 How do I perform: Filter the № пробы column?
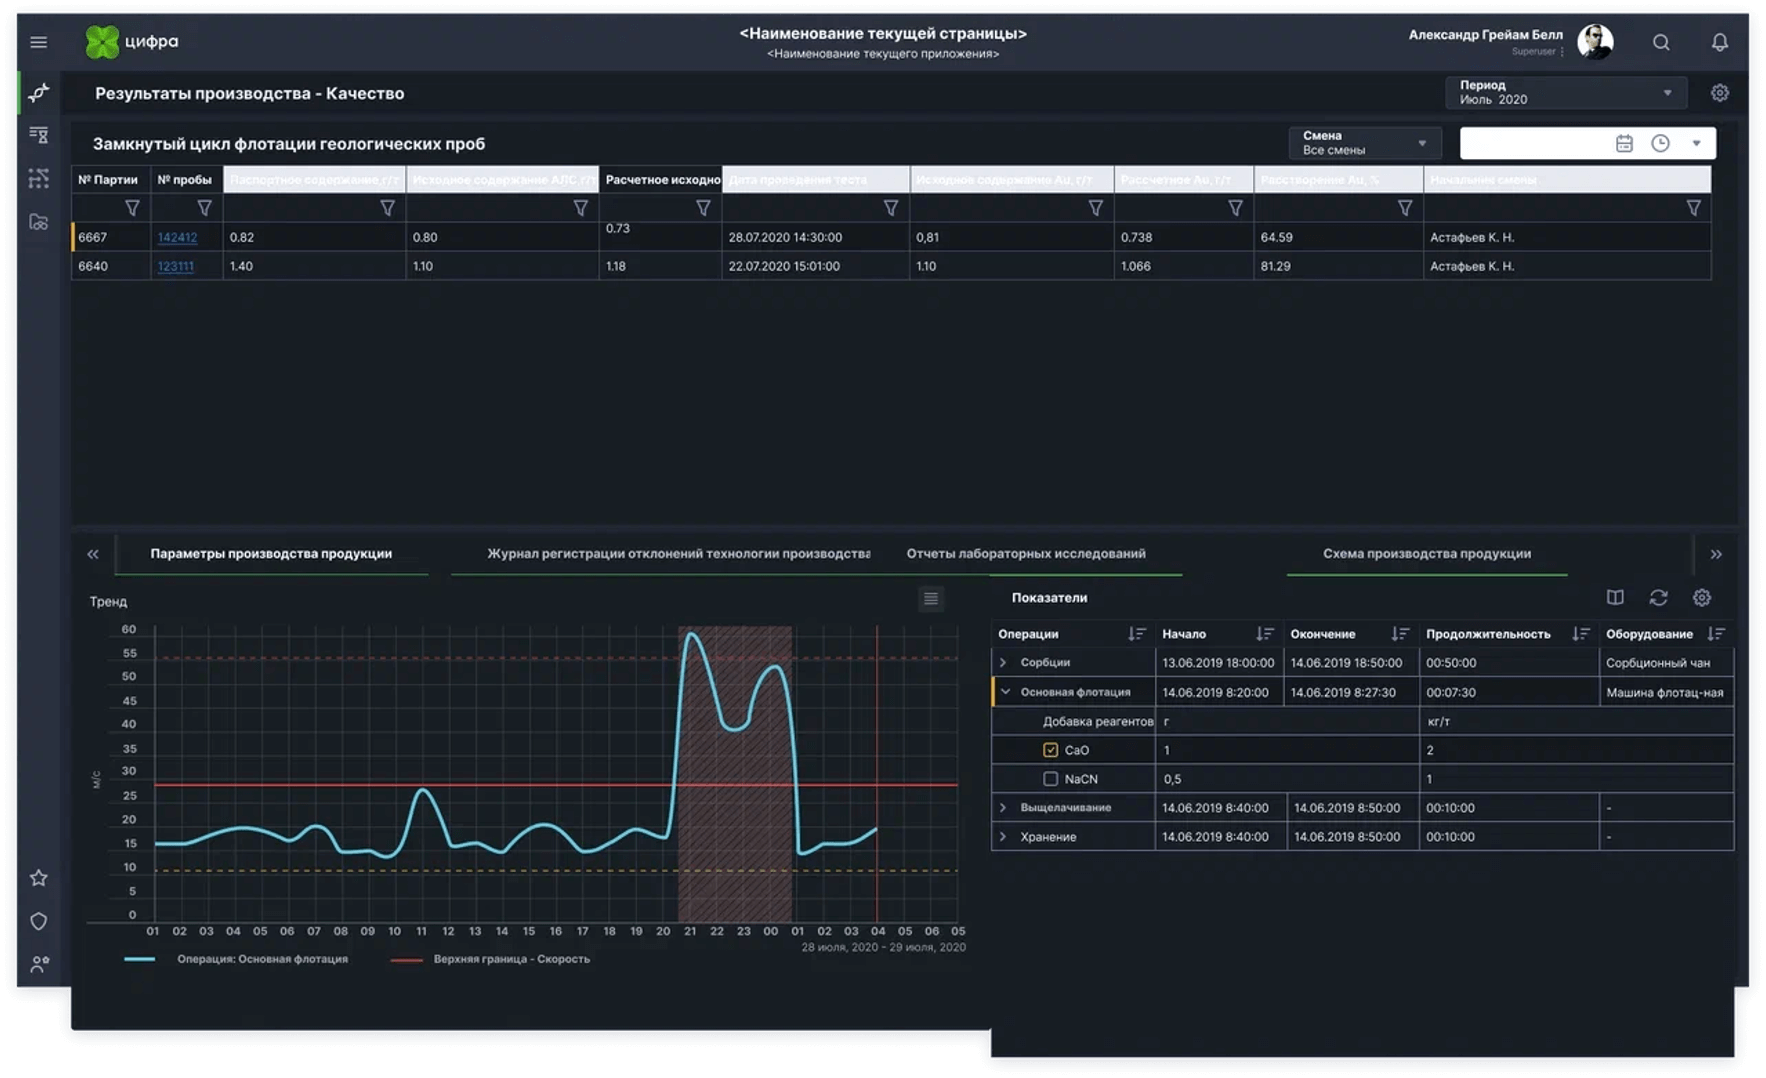(204, 208)
